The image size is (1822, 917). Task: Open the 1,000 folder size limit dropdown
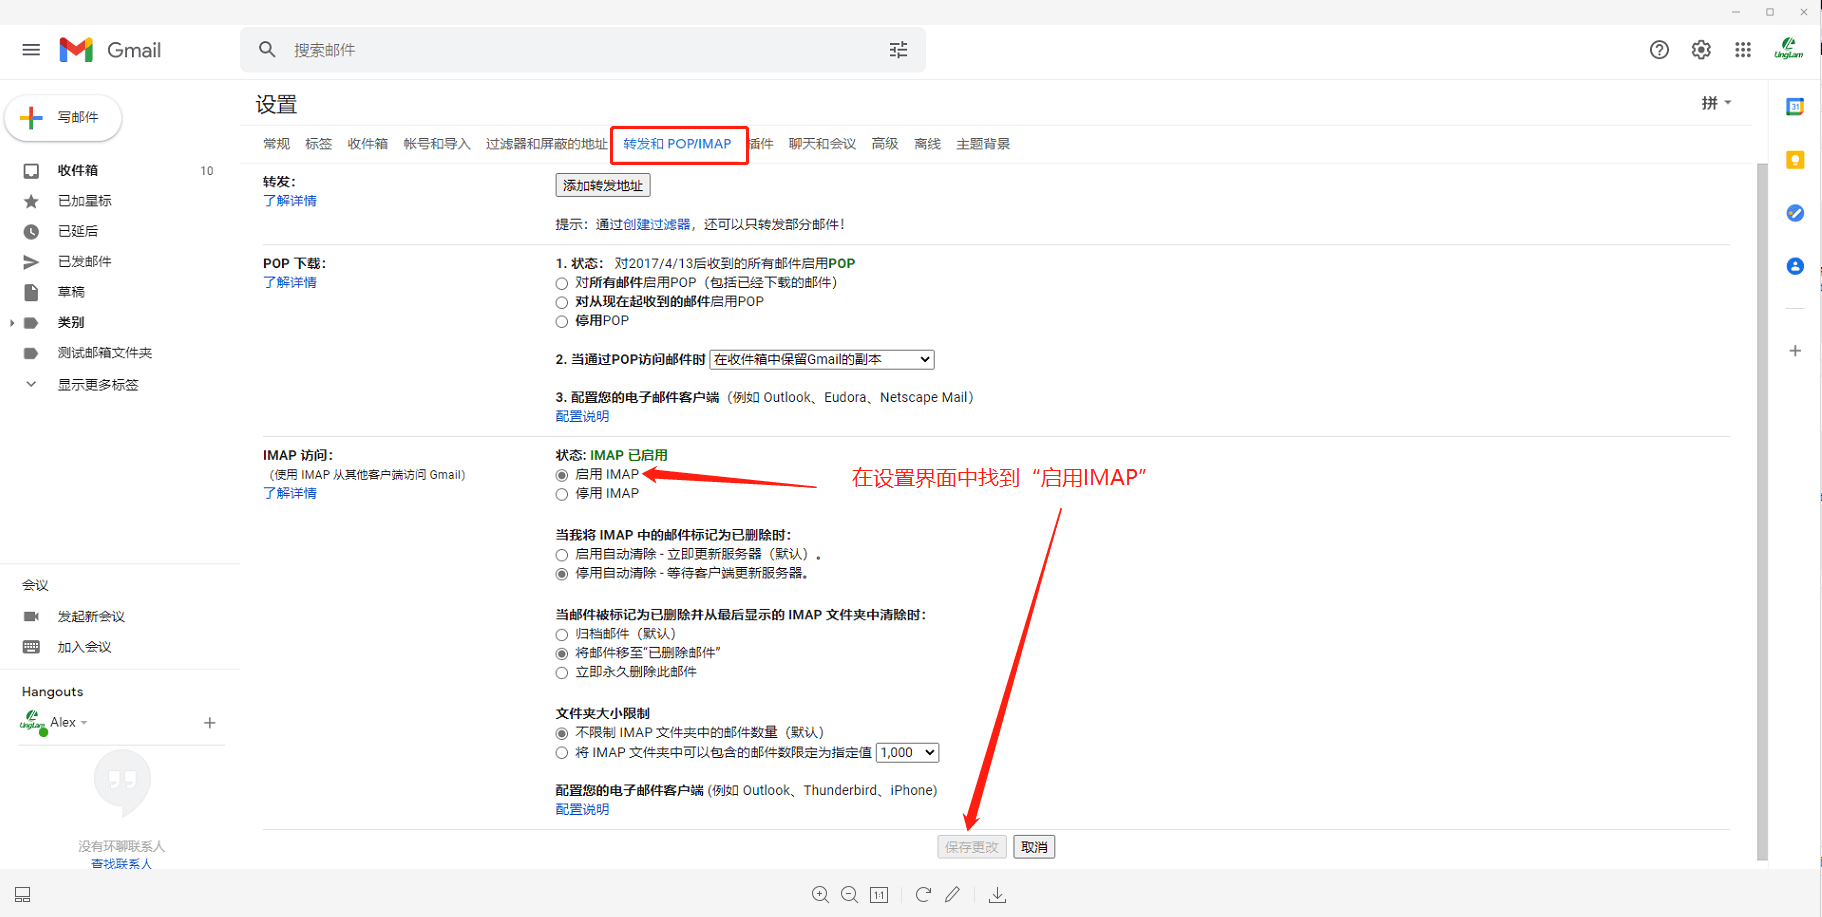coord(907,753)
